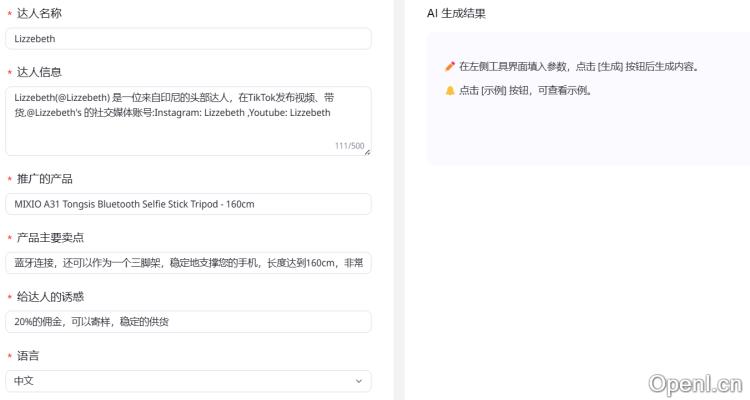Open the 语言 dropdown showing 中文

[x=188, y=381]
